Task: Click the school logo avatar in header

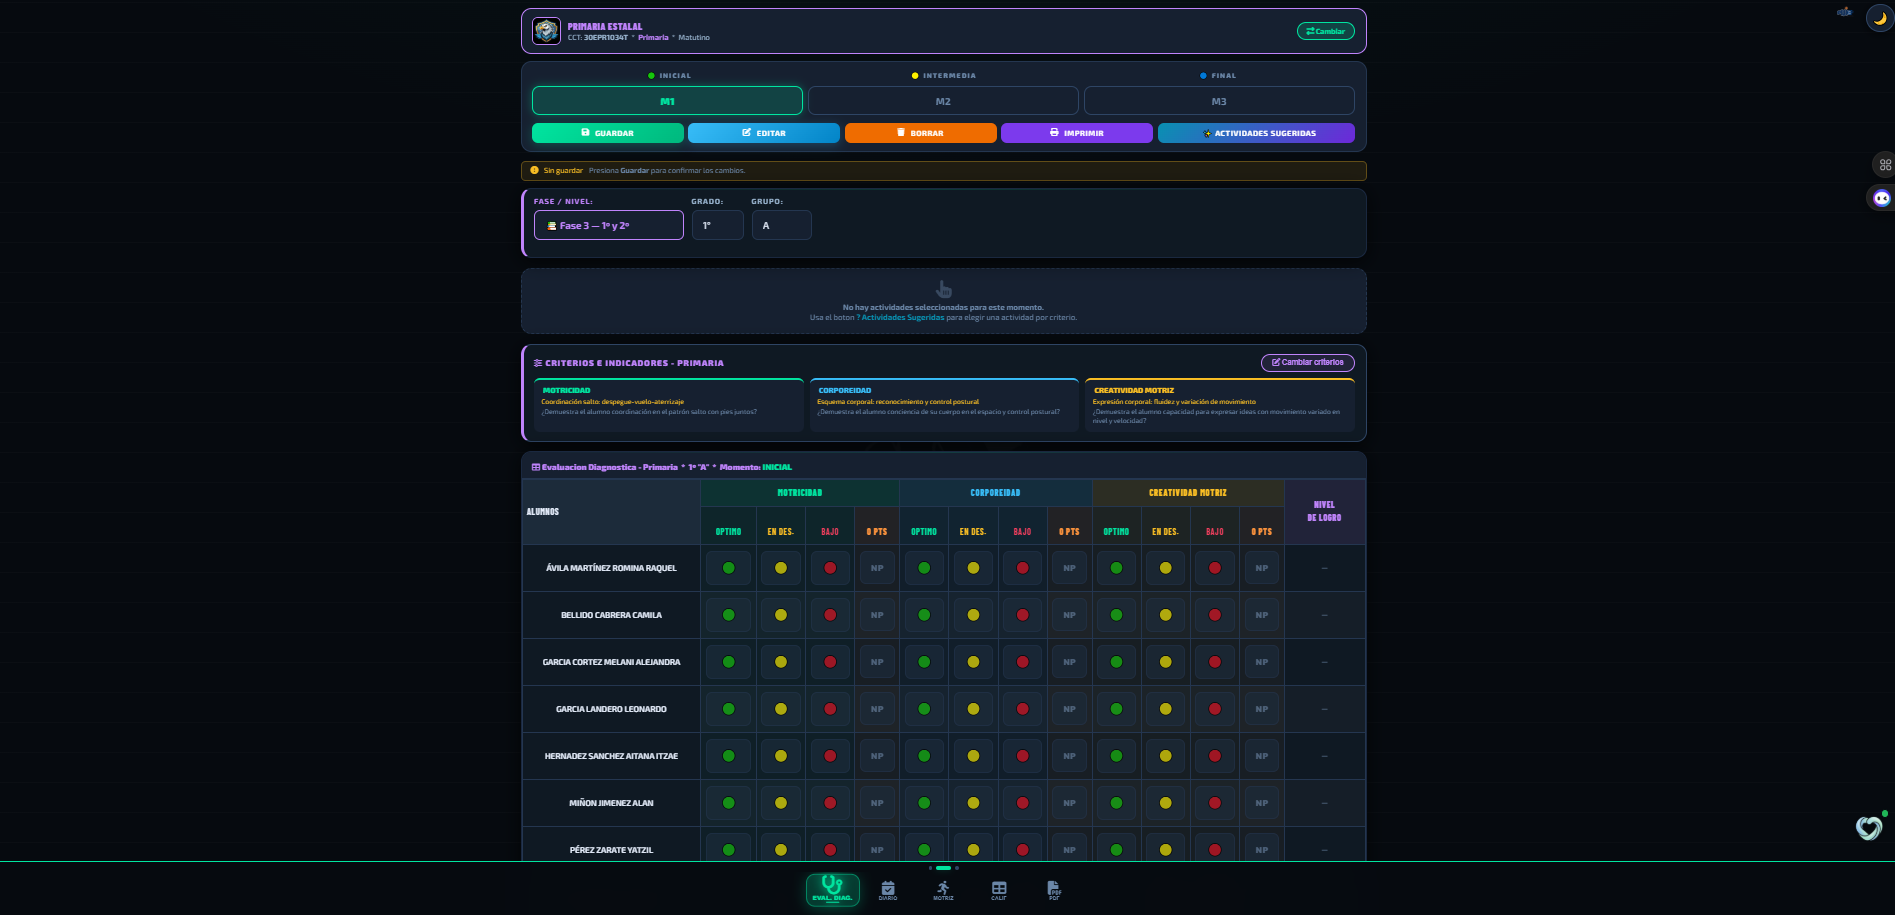Action: 546,31
